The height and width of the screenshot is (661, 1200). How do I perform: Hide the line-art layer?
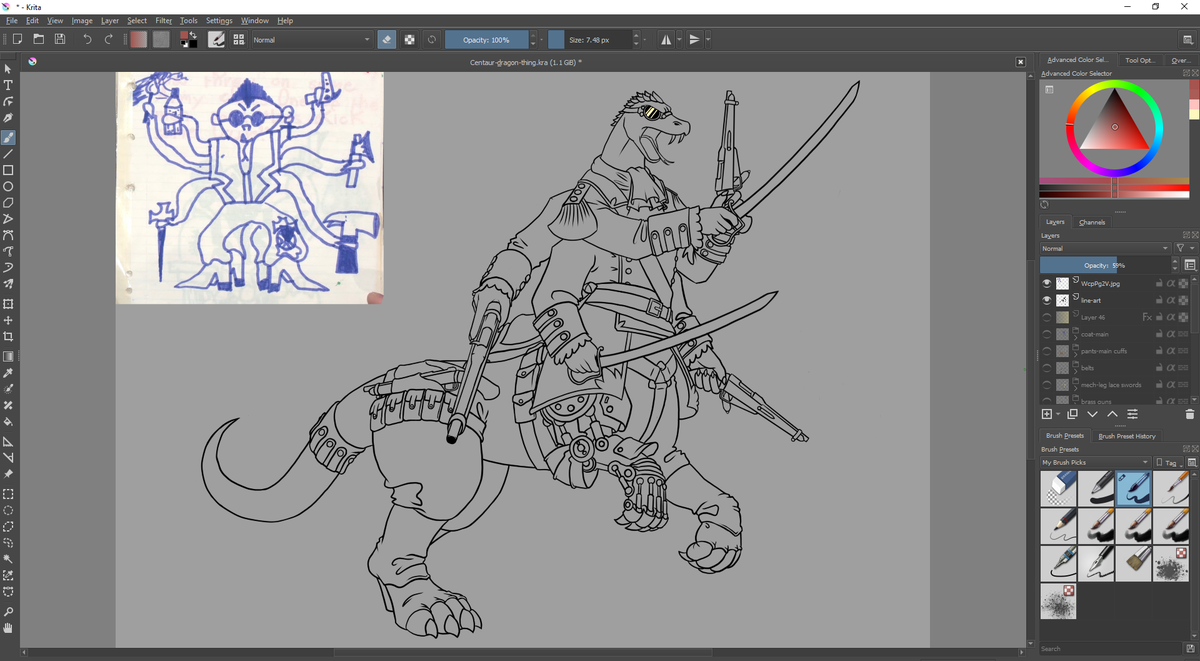click(x=1047, y=300)
